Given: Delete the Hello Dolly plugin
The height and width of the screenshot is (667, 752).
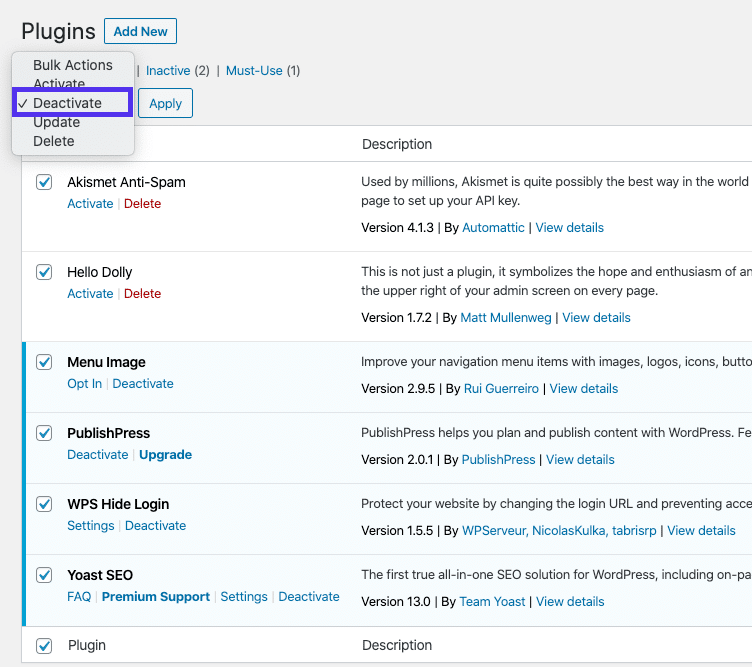Looking at the screenshot, I should click(x=142, y=294).
